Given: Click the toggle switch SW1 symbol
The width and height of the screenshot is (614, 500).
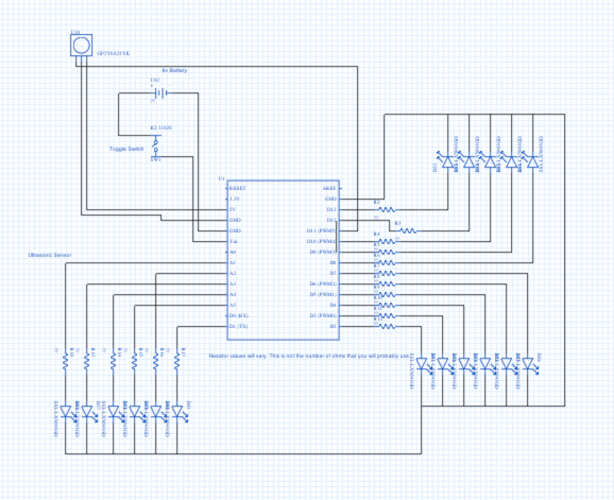Looking at the screenshot, I should pos(155,147).
